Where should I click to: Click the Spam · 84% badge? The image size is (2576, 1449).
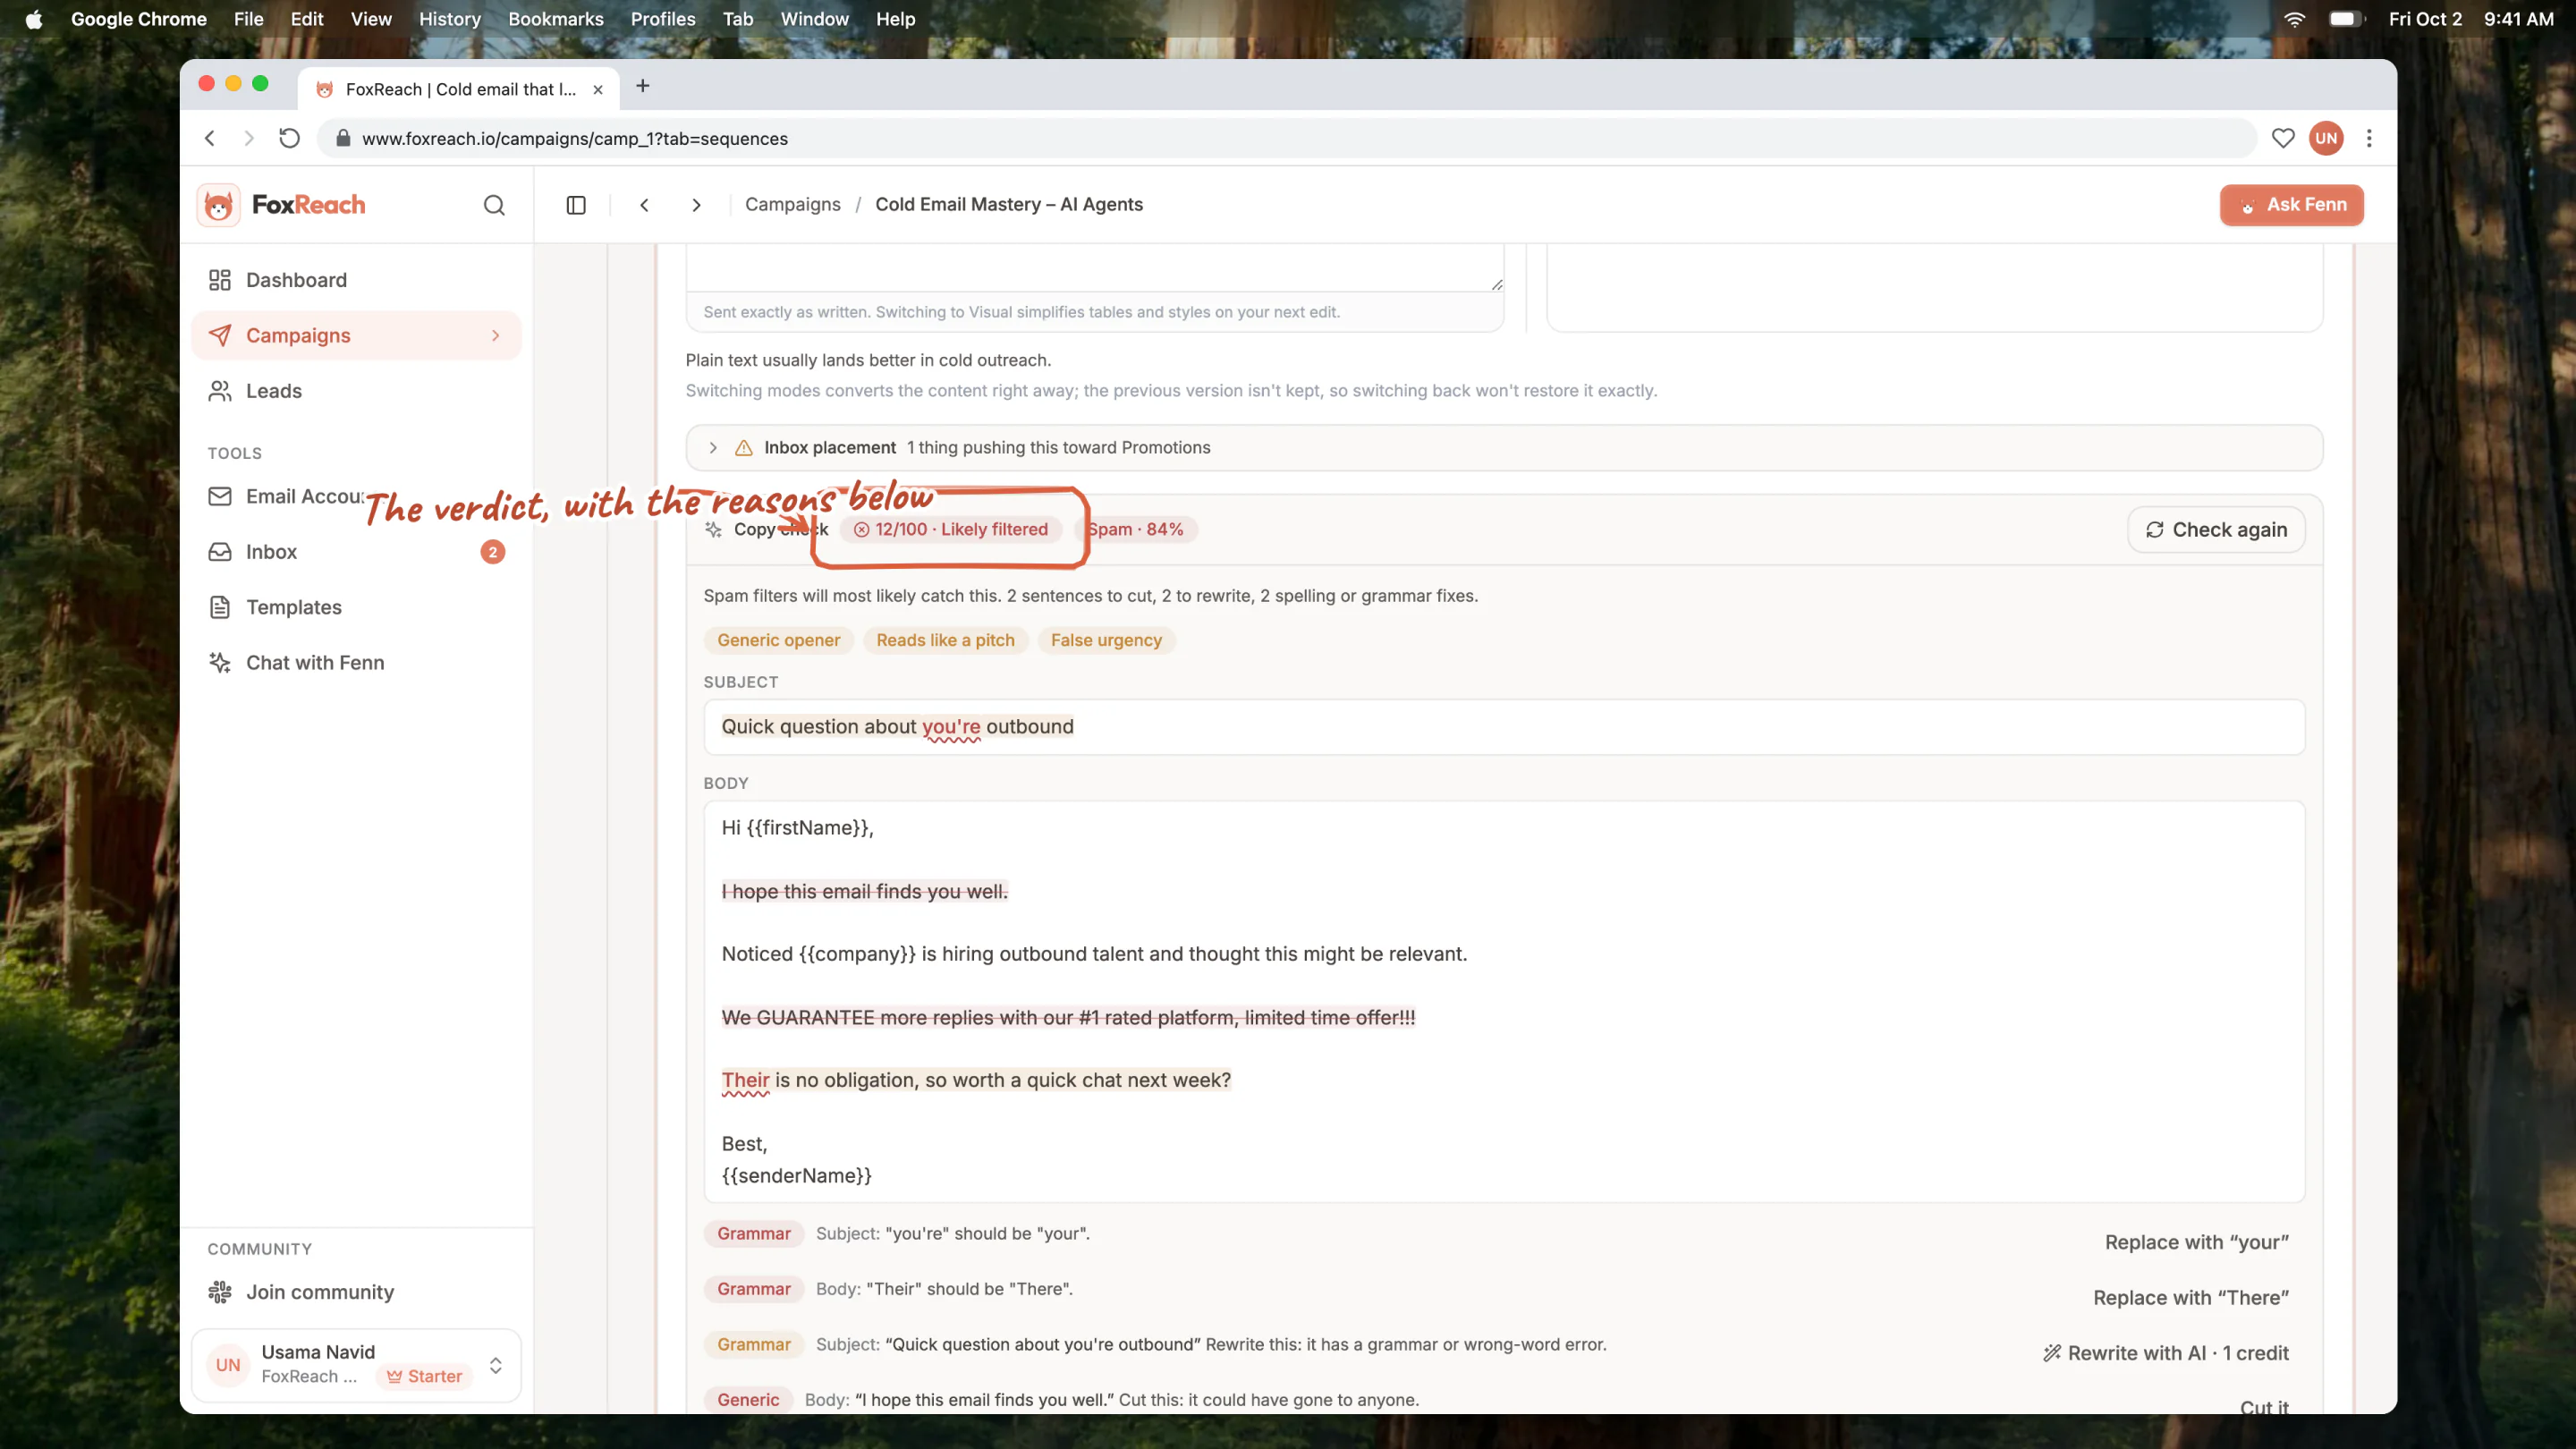pyautogui.click(x=1135, y=530)
